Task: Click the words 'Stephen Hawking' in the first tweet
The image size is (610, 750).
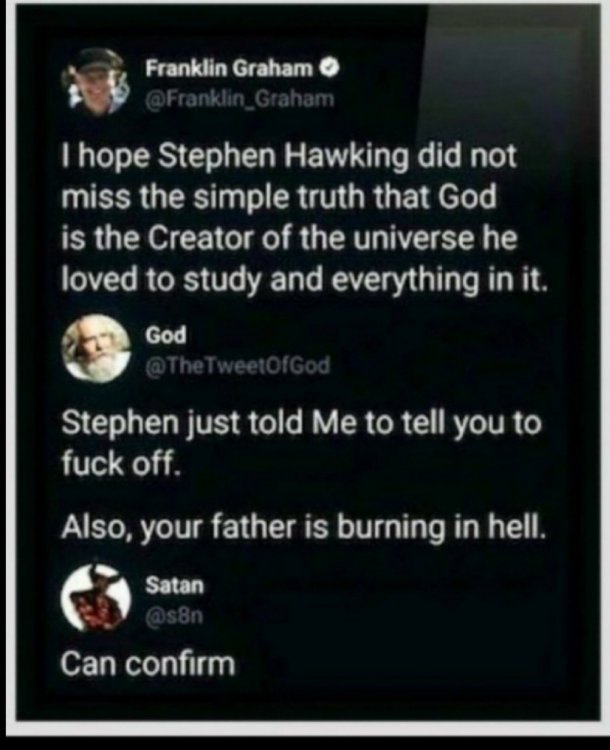Action: coord(284,158)
